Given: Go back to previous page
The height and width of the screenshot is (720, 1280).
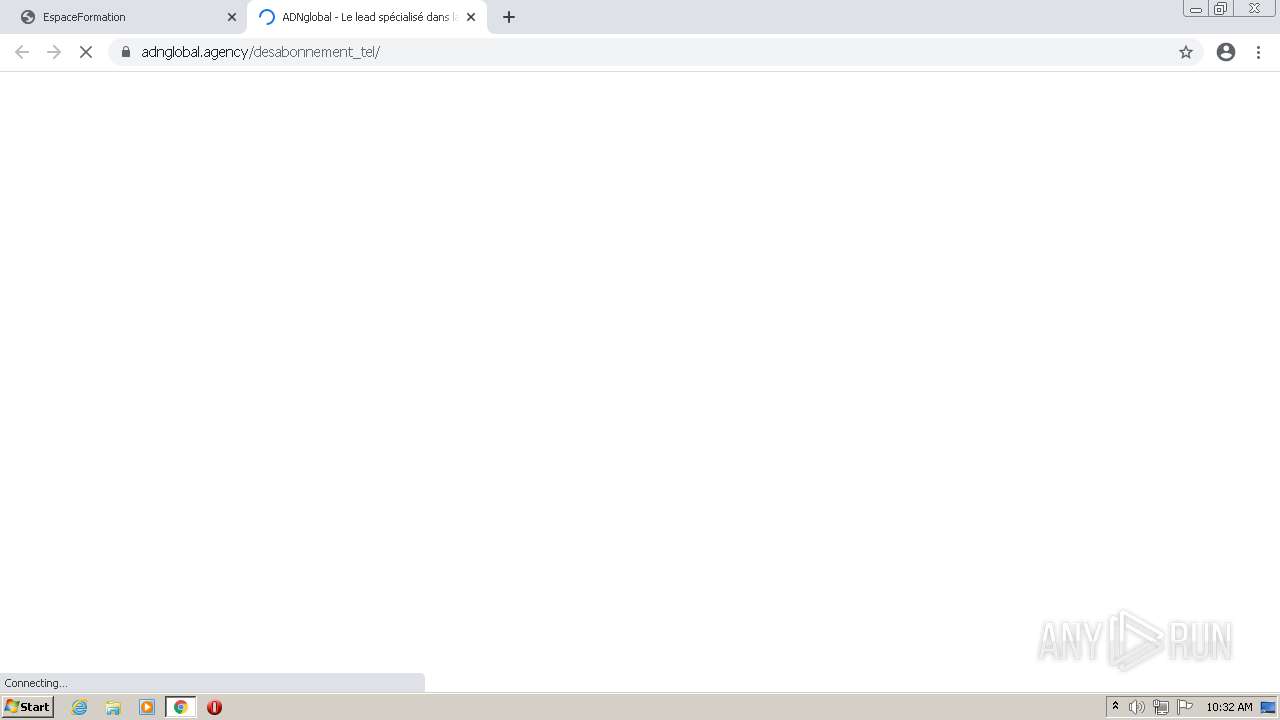Looking at the screenshot, I should (x=22, y=52).
